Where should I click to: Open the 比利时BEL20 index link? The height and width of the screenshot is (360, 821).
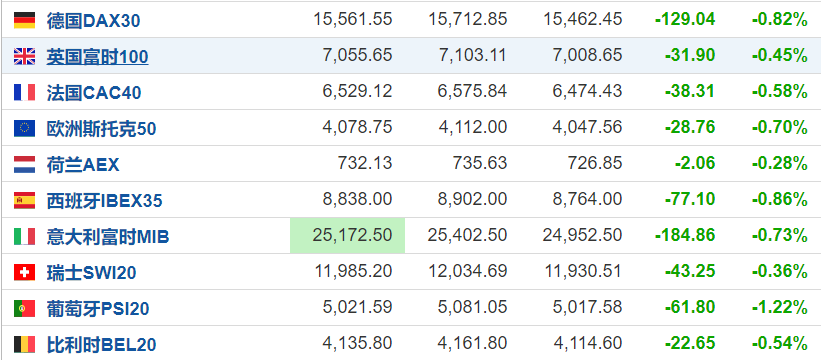click(x=101, y=345)
